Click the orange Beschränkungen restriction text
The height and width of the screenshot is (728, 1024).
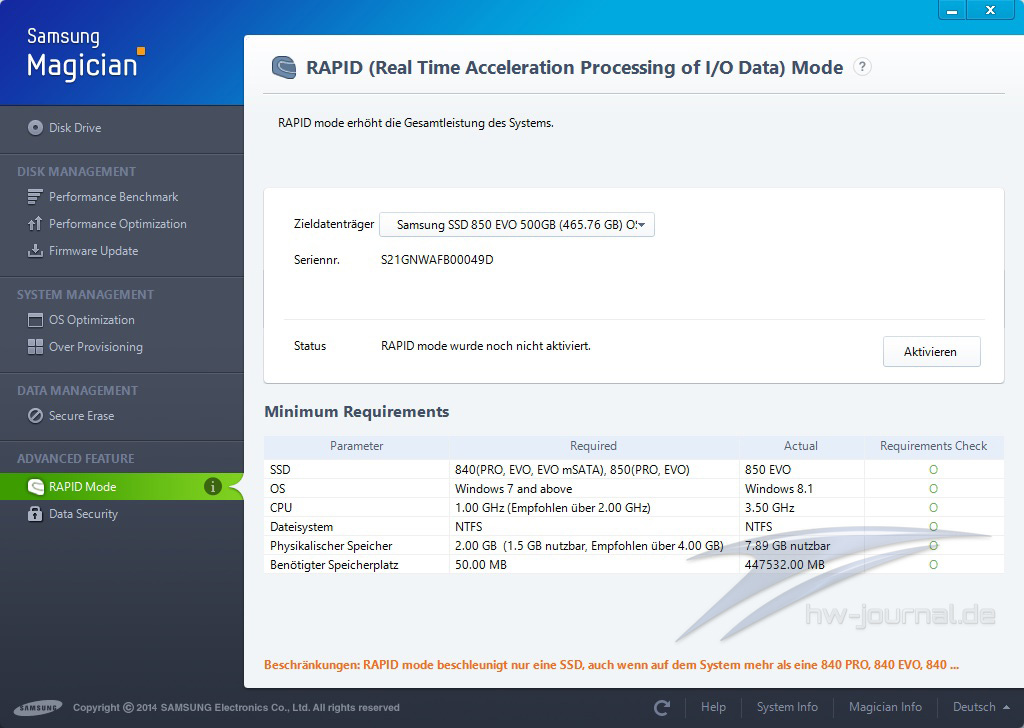[x=611, y=664]
